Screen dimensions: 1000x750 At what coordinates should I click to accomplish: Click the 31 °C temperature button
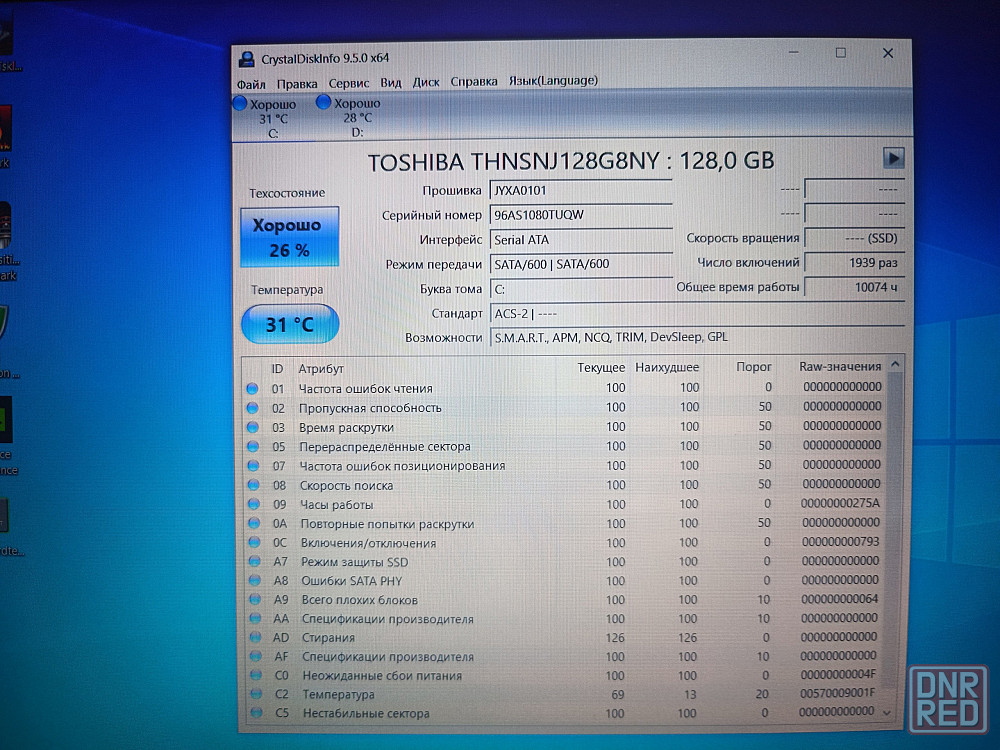click(x=290, y=324)
